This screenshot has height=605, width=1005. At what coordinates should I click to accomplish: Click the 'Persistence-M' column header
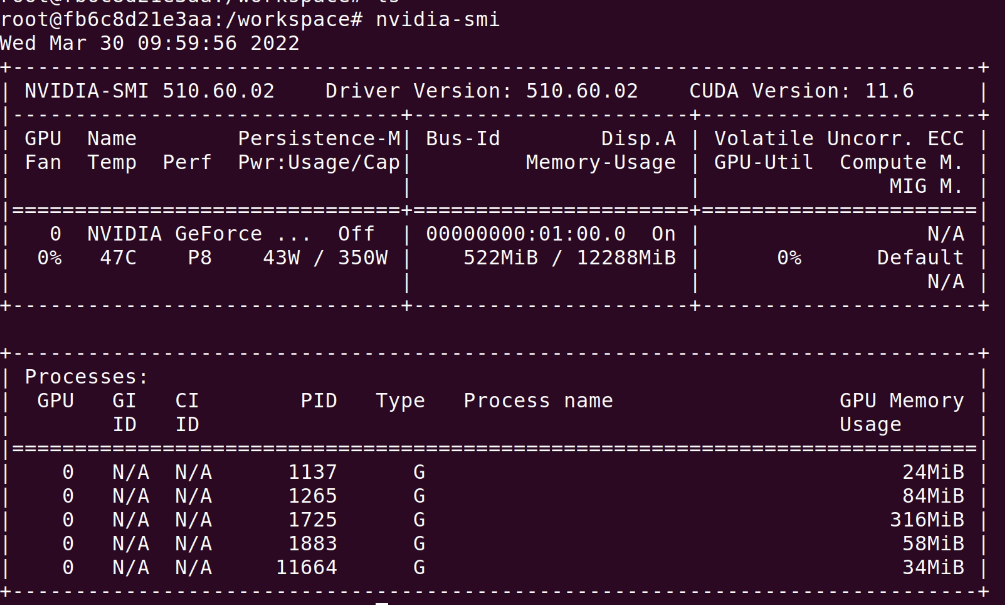[x=319, y=138]
